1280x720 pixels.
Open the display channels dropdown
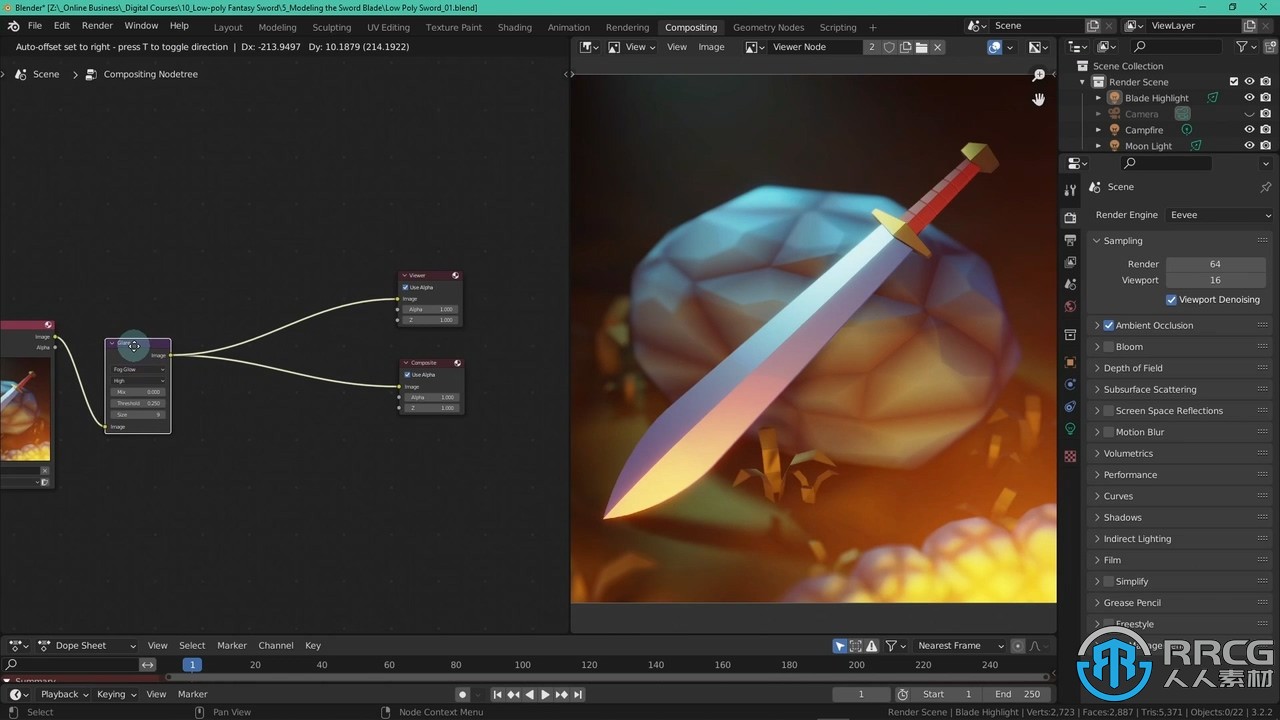click(1039, 47)
